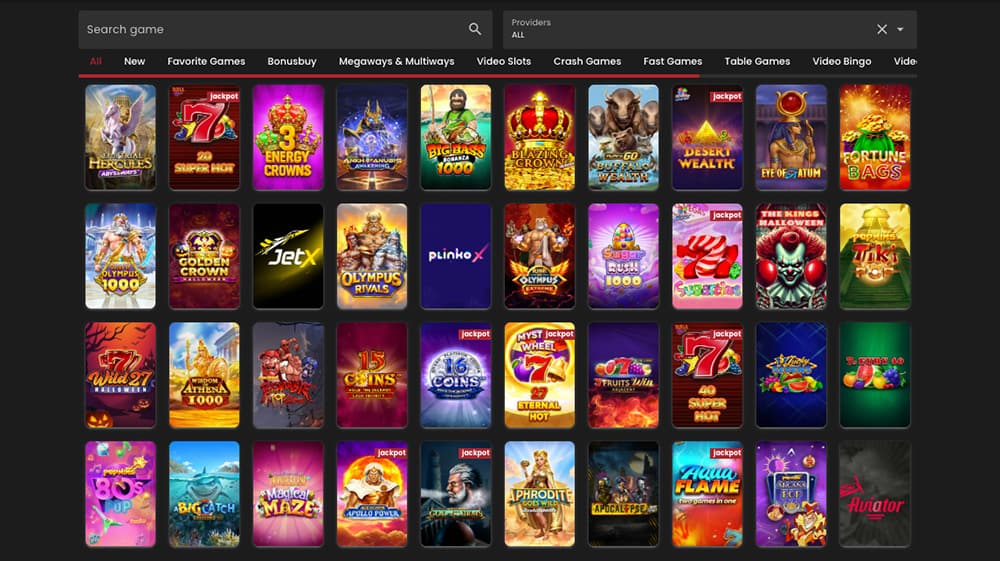The height and width of the screenshot is (561, 1000).
Task: Show Megaways & Multiways games
Action: tap(397, 61)
